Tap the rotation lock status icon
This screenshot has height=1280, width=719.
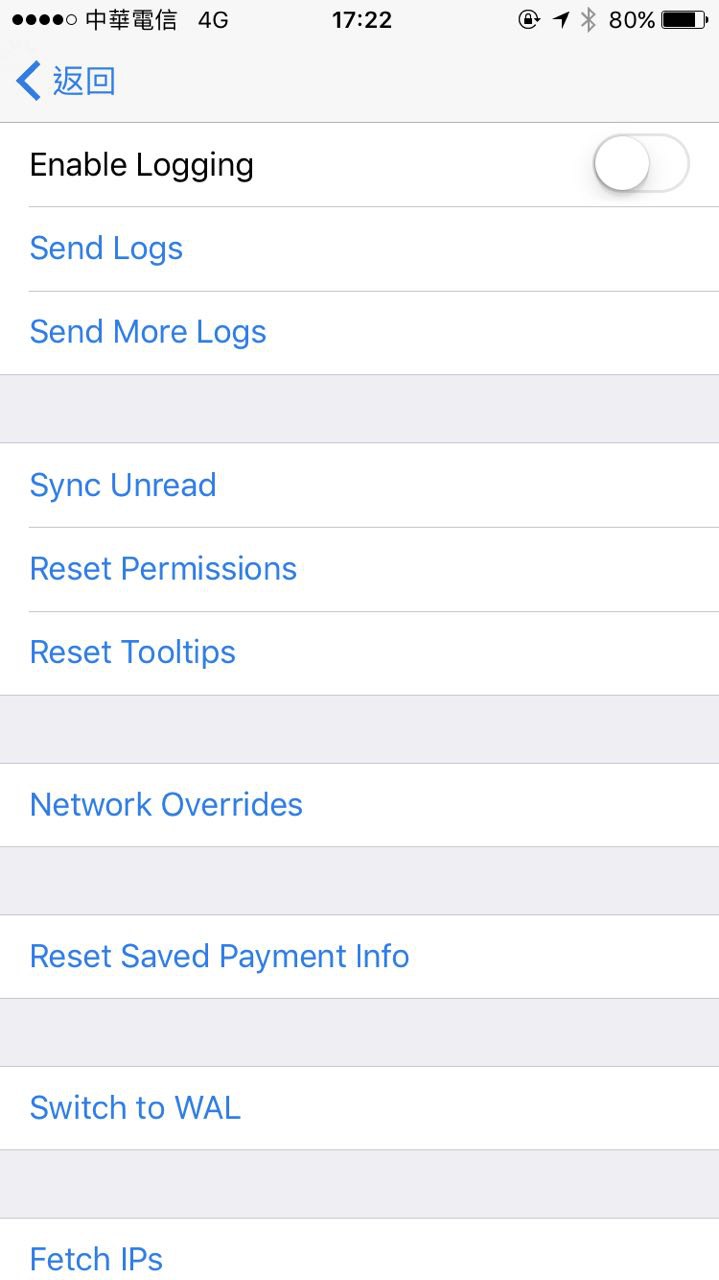tap(529, 20)
